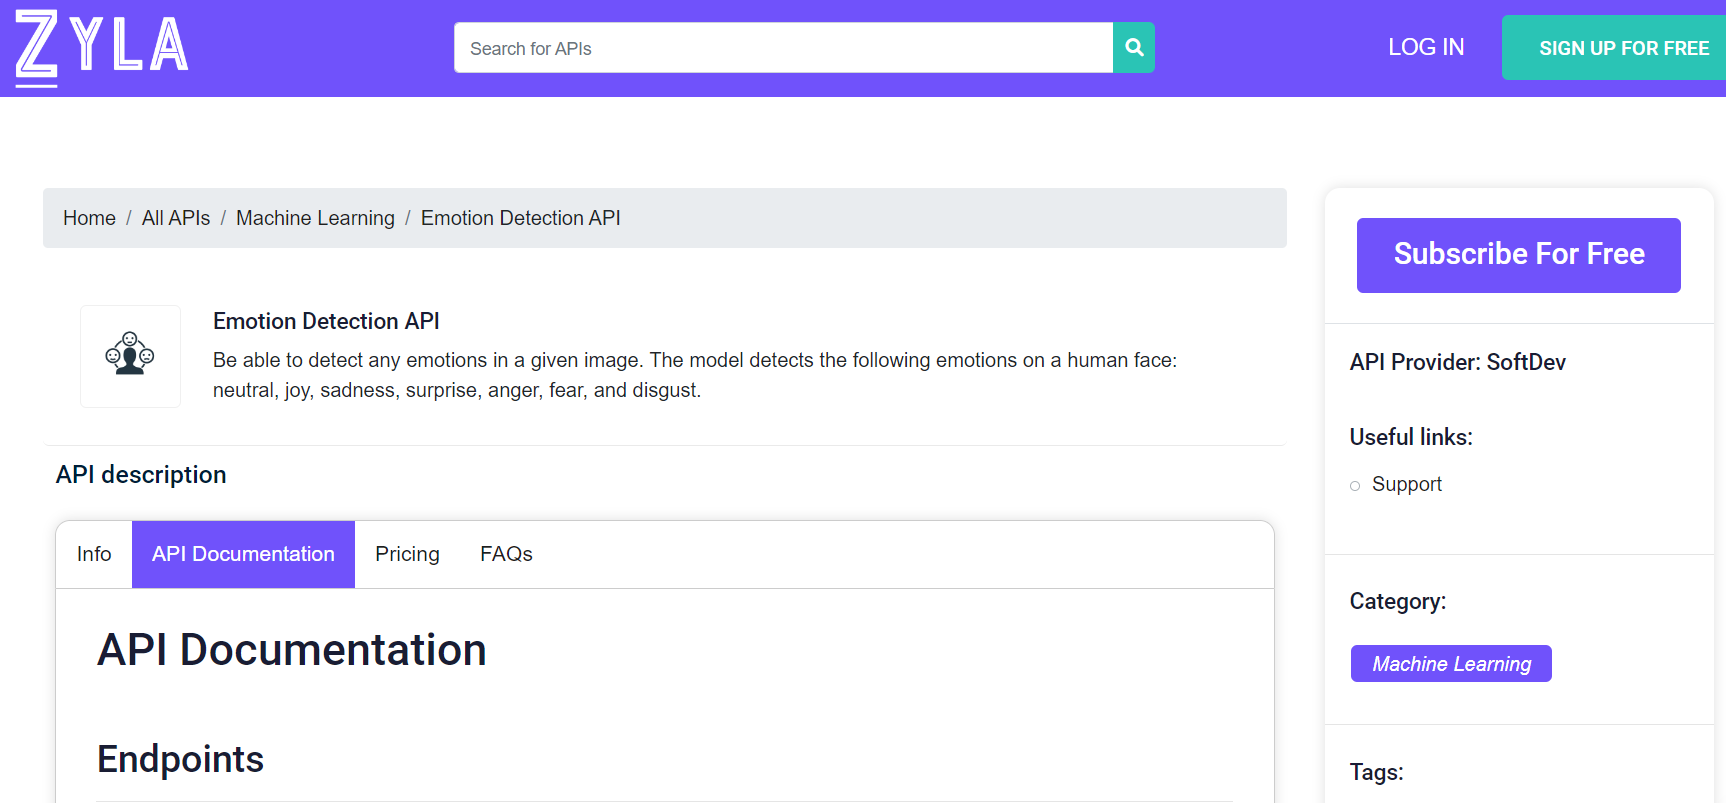Show the FAQs tab

point(506,554)
